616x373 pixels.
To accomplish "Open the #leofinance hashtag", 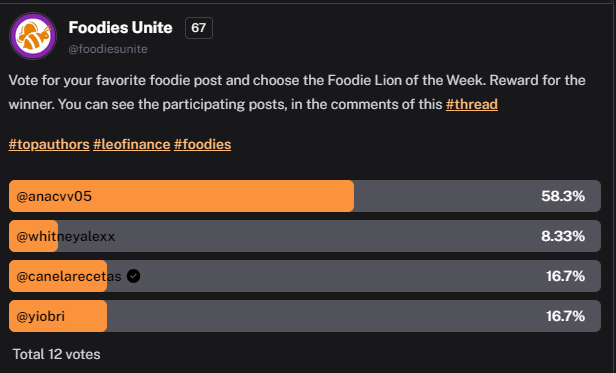I will click(x=132, y=144).
